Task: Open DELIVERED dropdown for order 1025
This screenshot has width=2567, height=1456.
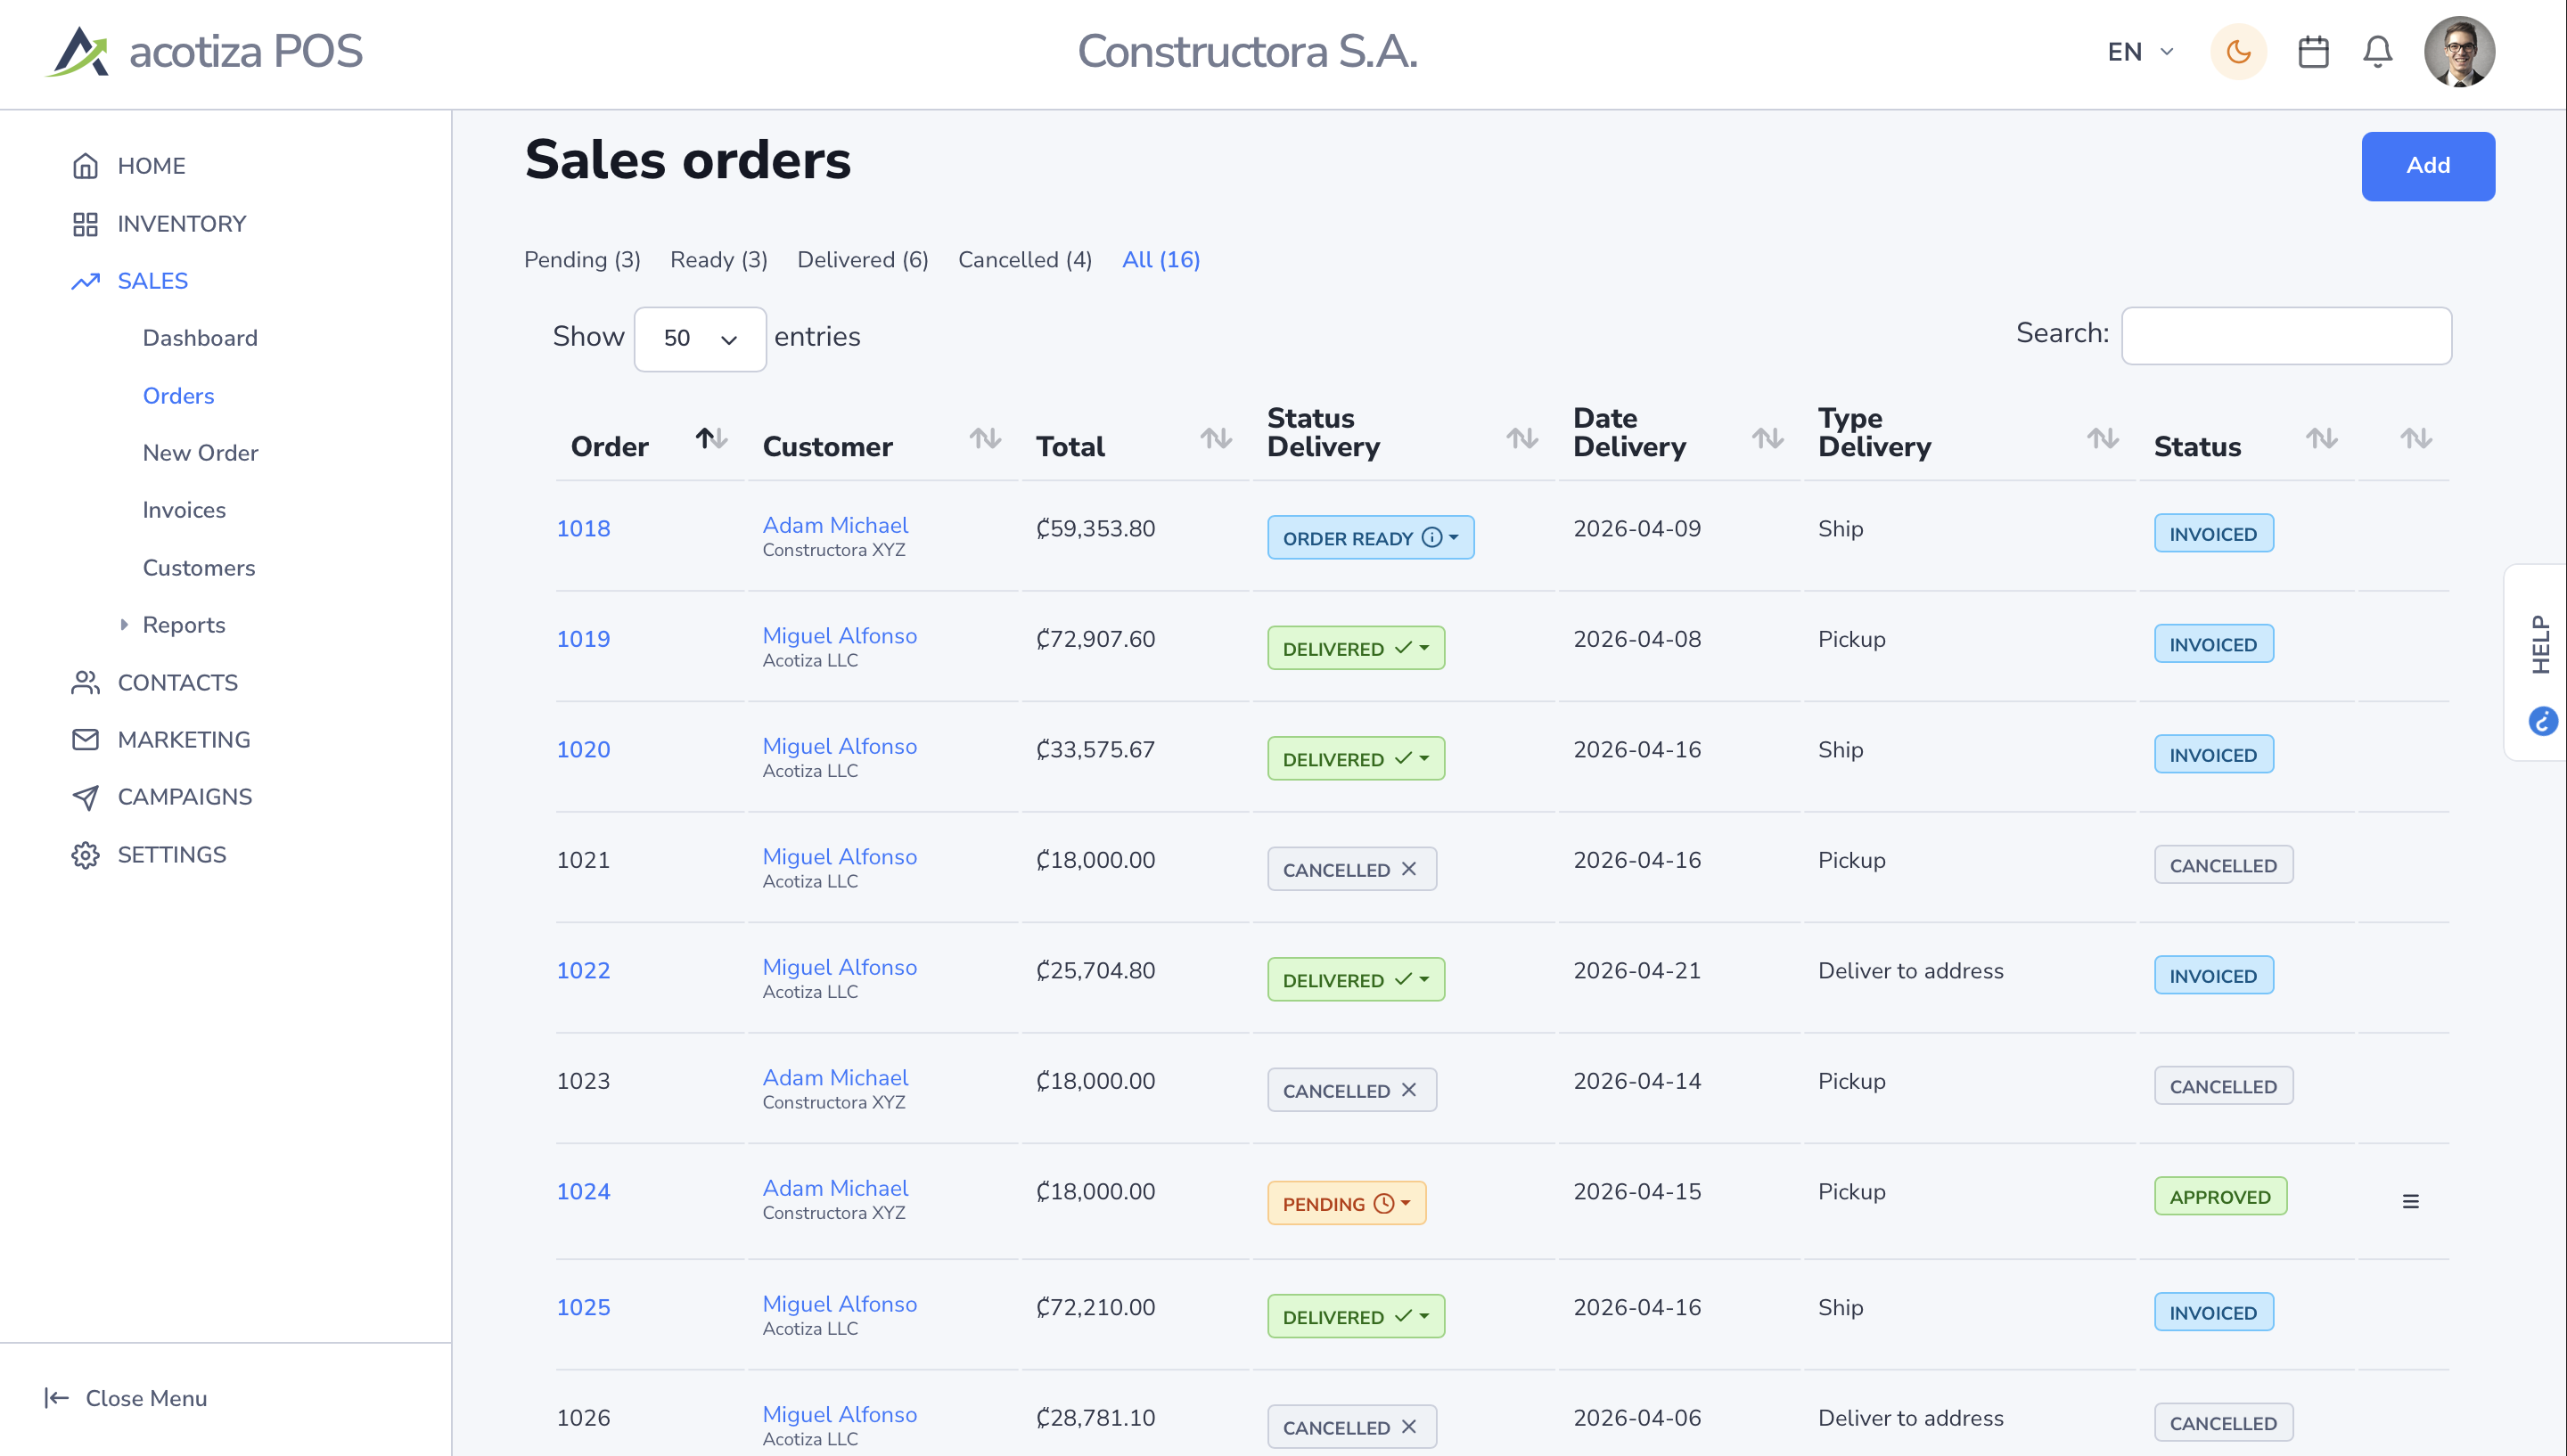Action: tap(1355, 1316)
